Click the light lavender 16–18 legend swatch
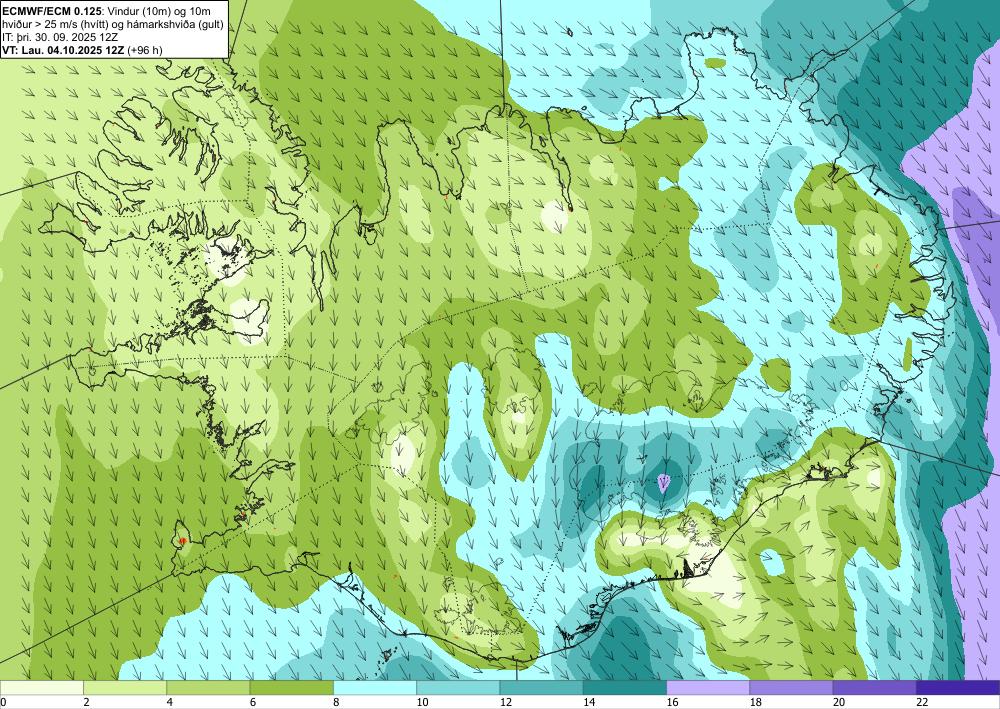 tap(708, 688)
